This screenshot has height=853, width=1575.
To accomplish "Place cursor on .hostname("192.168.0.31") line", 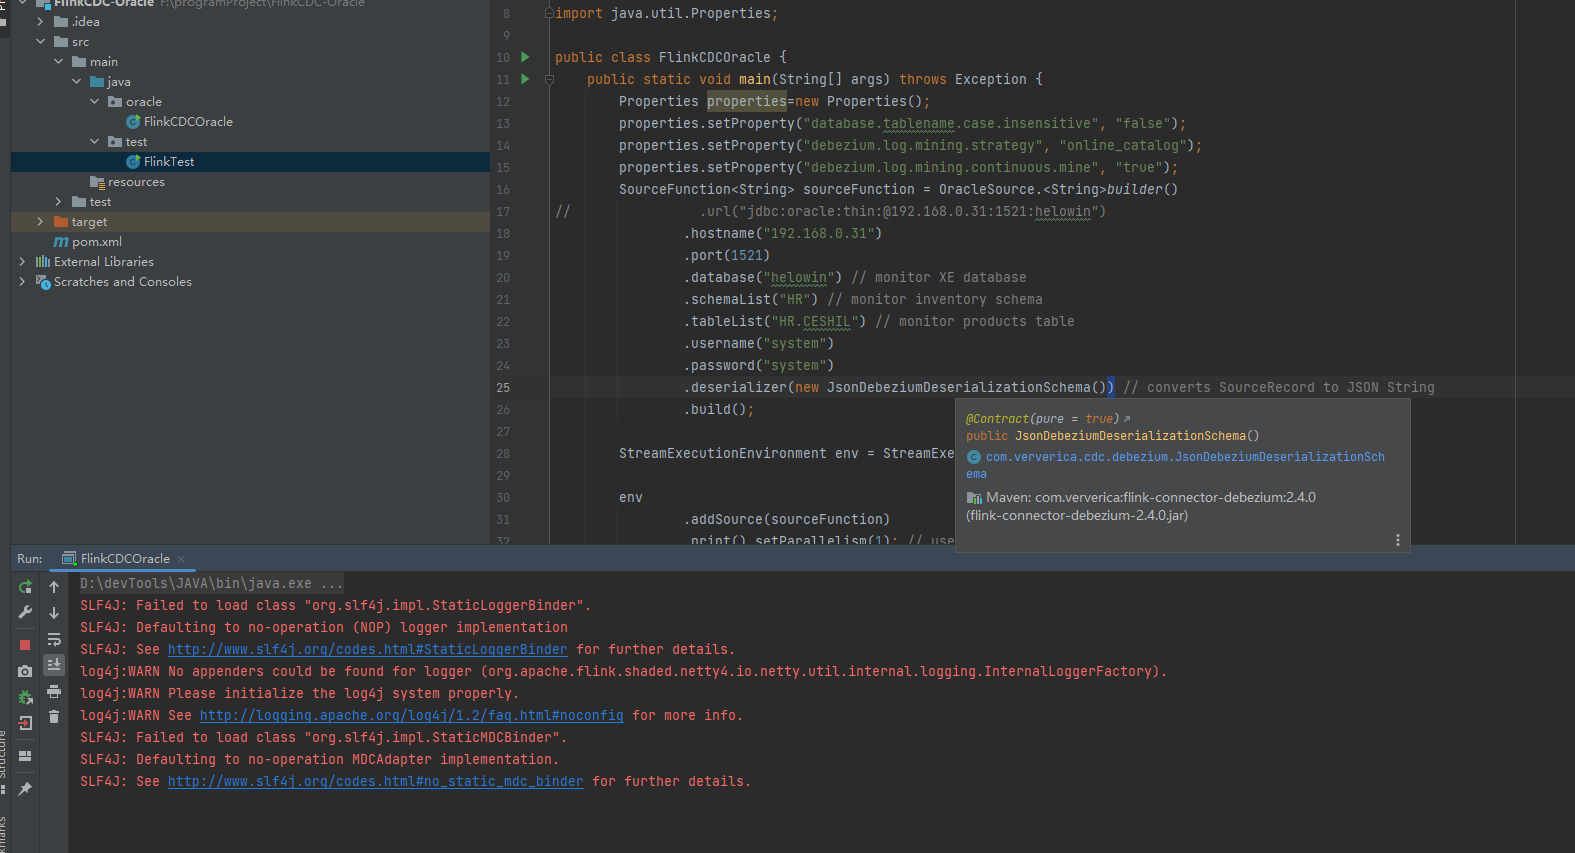I will click(783, 234).
